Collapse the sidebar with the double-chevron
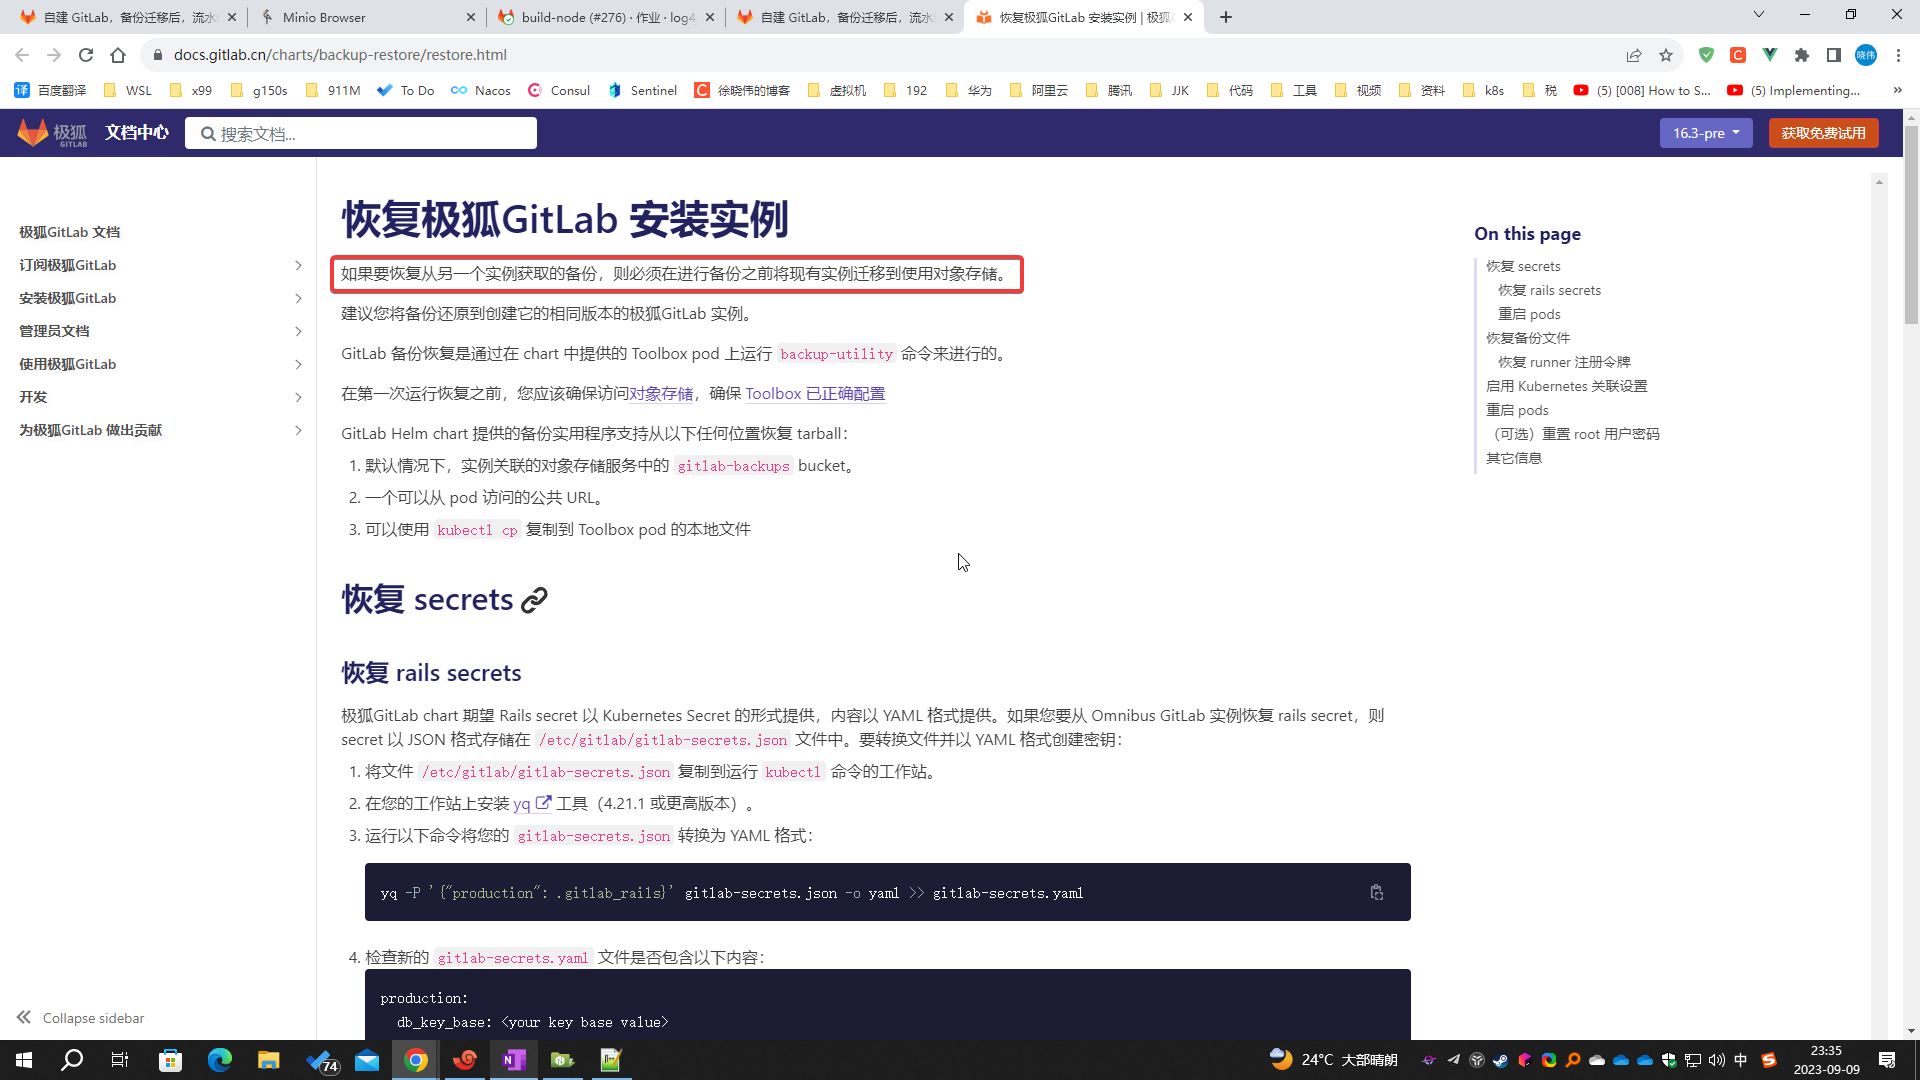The image size is (1920, 1080). coord(24,1017)
